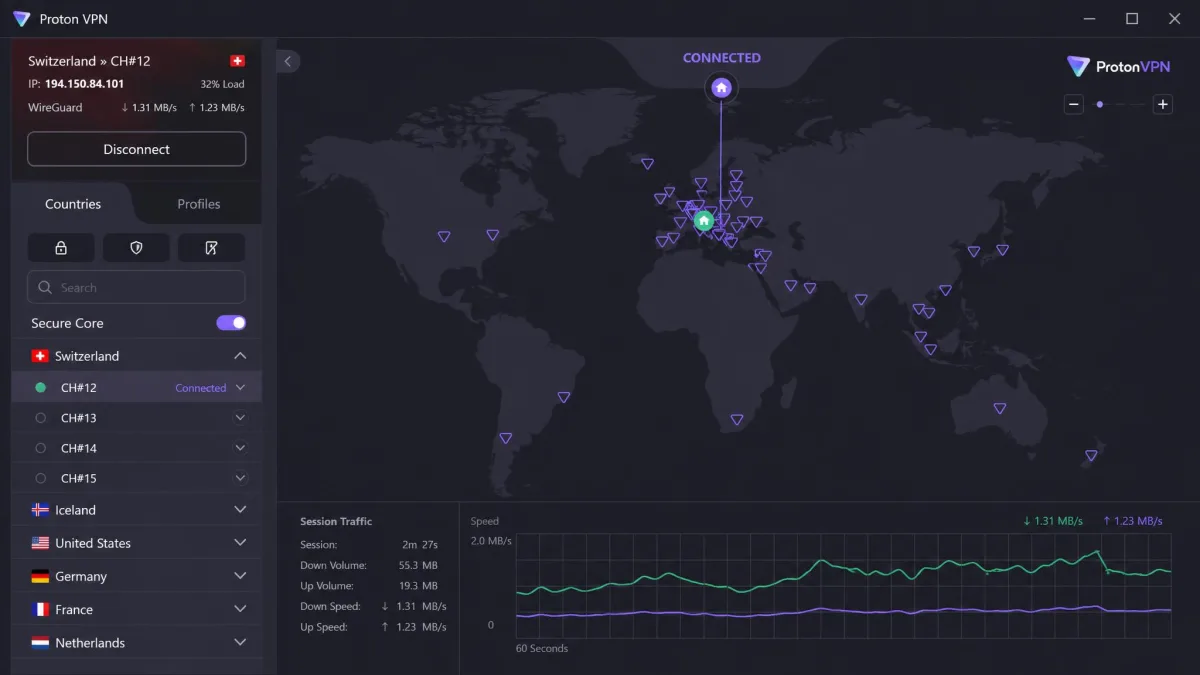Click the ProtonVPN logo on the map
The height and width of the screenshot is (675, 1200).
[x=1117, y=67]
